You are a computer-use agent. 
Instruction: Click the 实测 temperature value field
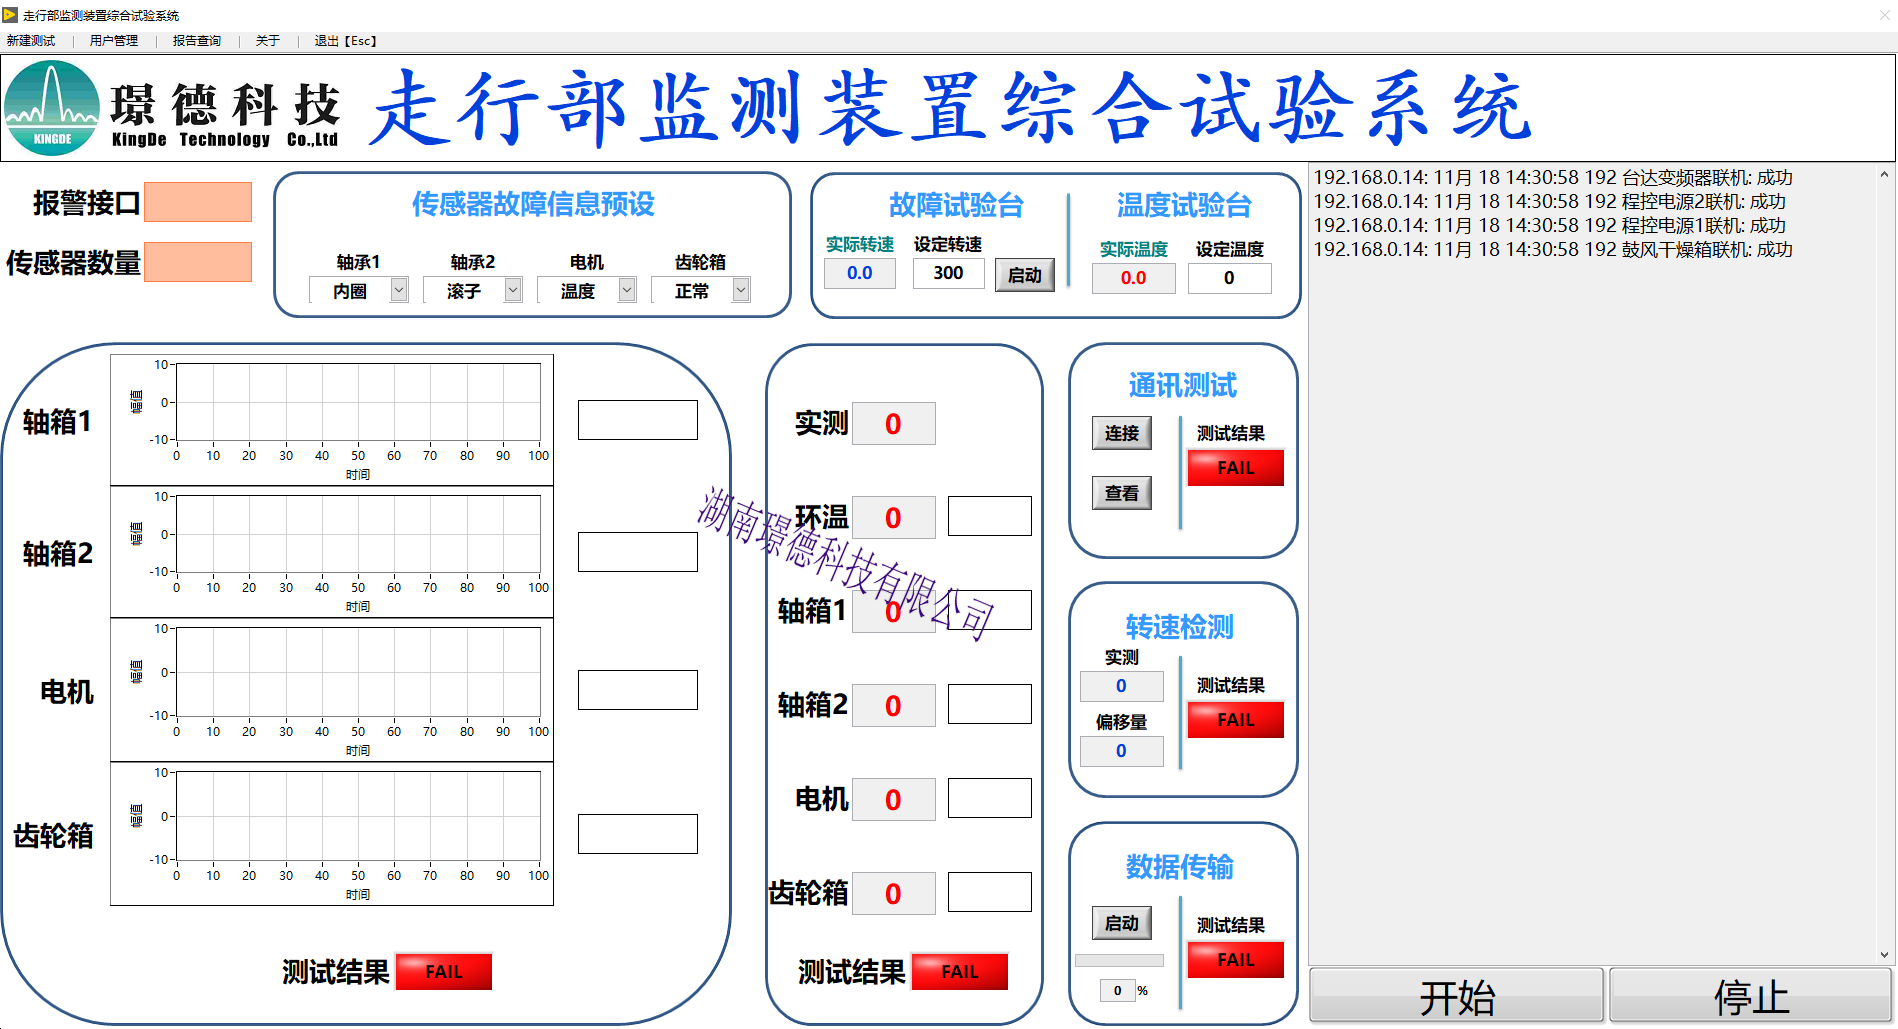click(x=893, y=424)
